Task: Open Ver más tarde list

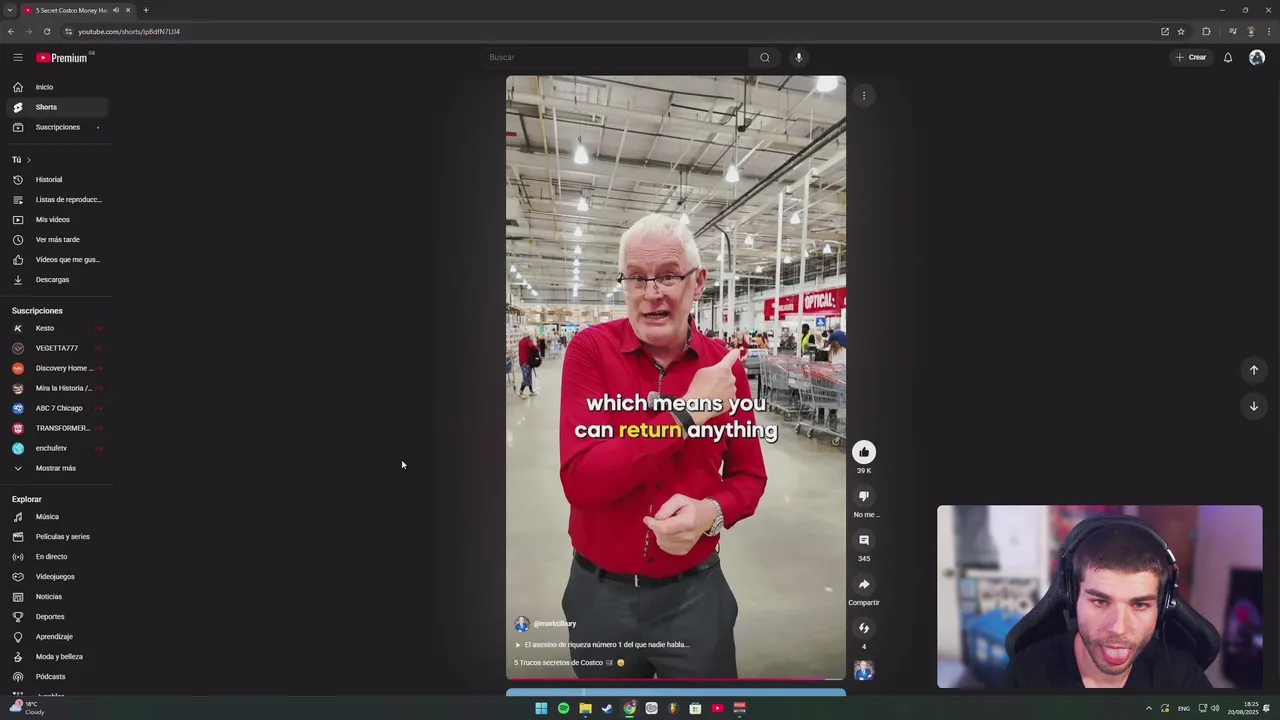Action: click(56, 240)
